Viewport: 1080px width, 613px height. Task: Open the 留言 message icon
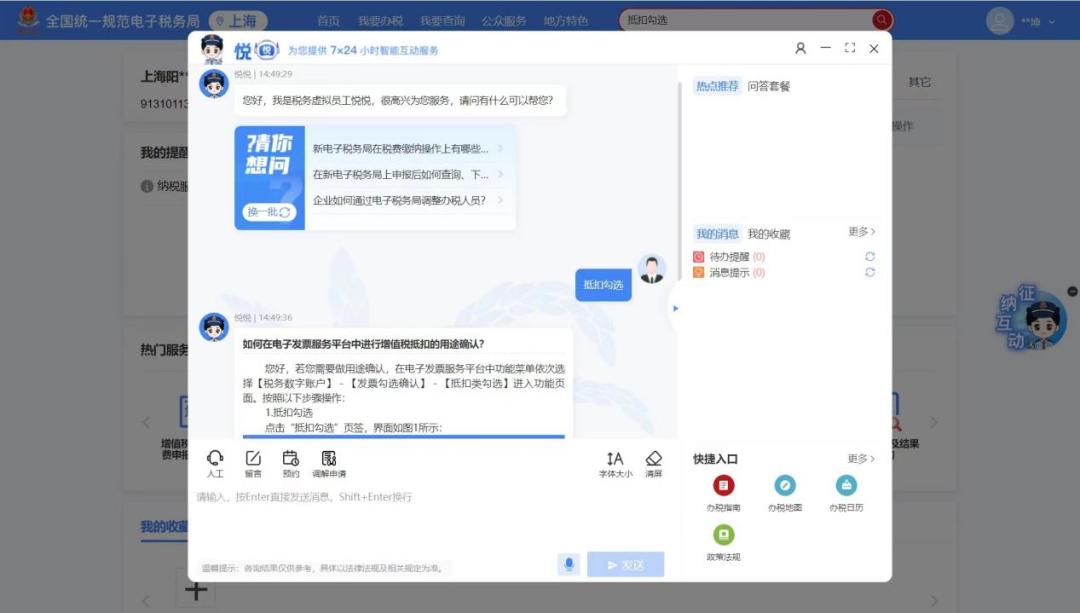coord(253,459)
